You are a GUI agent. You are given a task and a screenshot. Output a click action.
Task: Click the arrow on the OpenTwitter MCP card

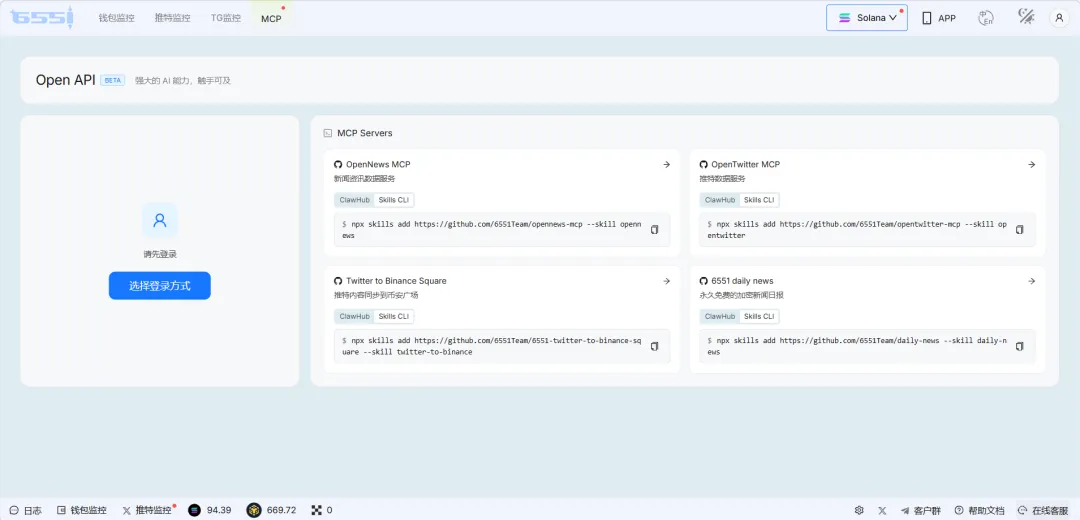[1031, 165]
